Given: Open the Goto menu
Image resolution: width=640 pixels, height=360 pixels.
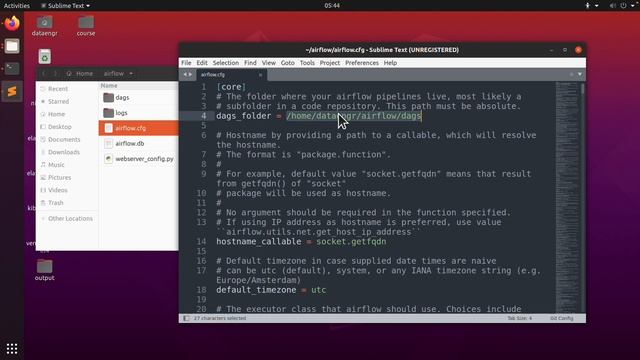Looking at the screenshot, I should tap(287, 63).
